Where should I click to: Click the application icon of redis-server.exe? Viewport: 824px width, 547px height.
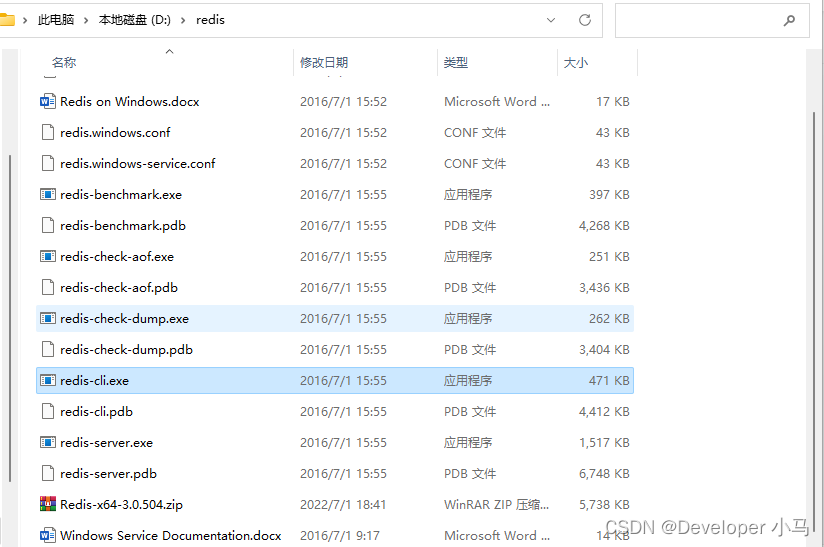[48, 442]
